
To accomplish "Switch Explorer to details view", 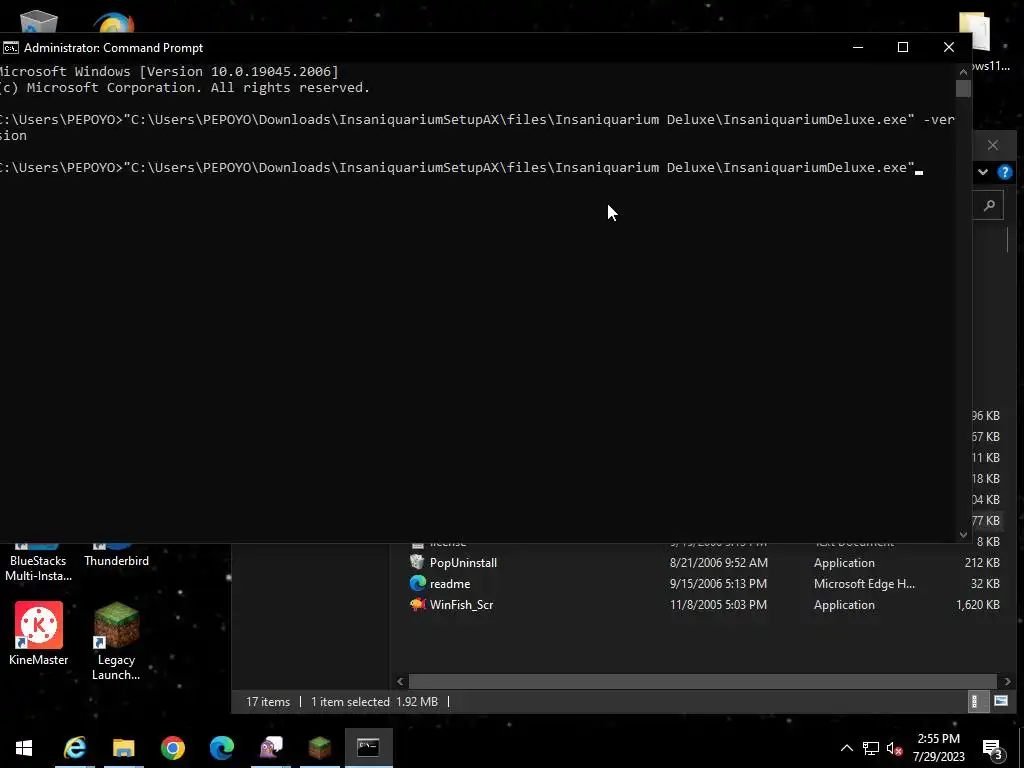I will click(976, 701).
